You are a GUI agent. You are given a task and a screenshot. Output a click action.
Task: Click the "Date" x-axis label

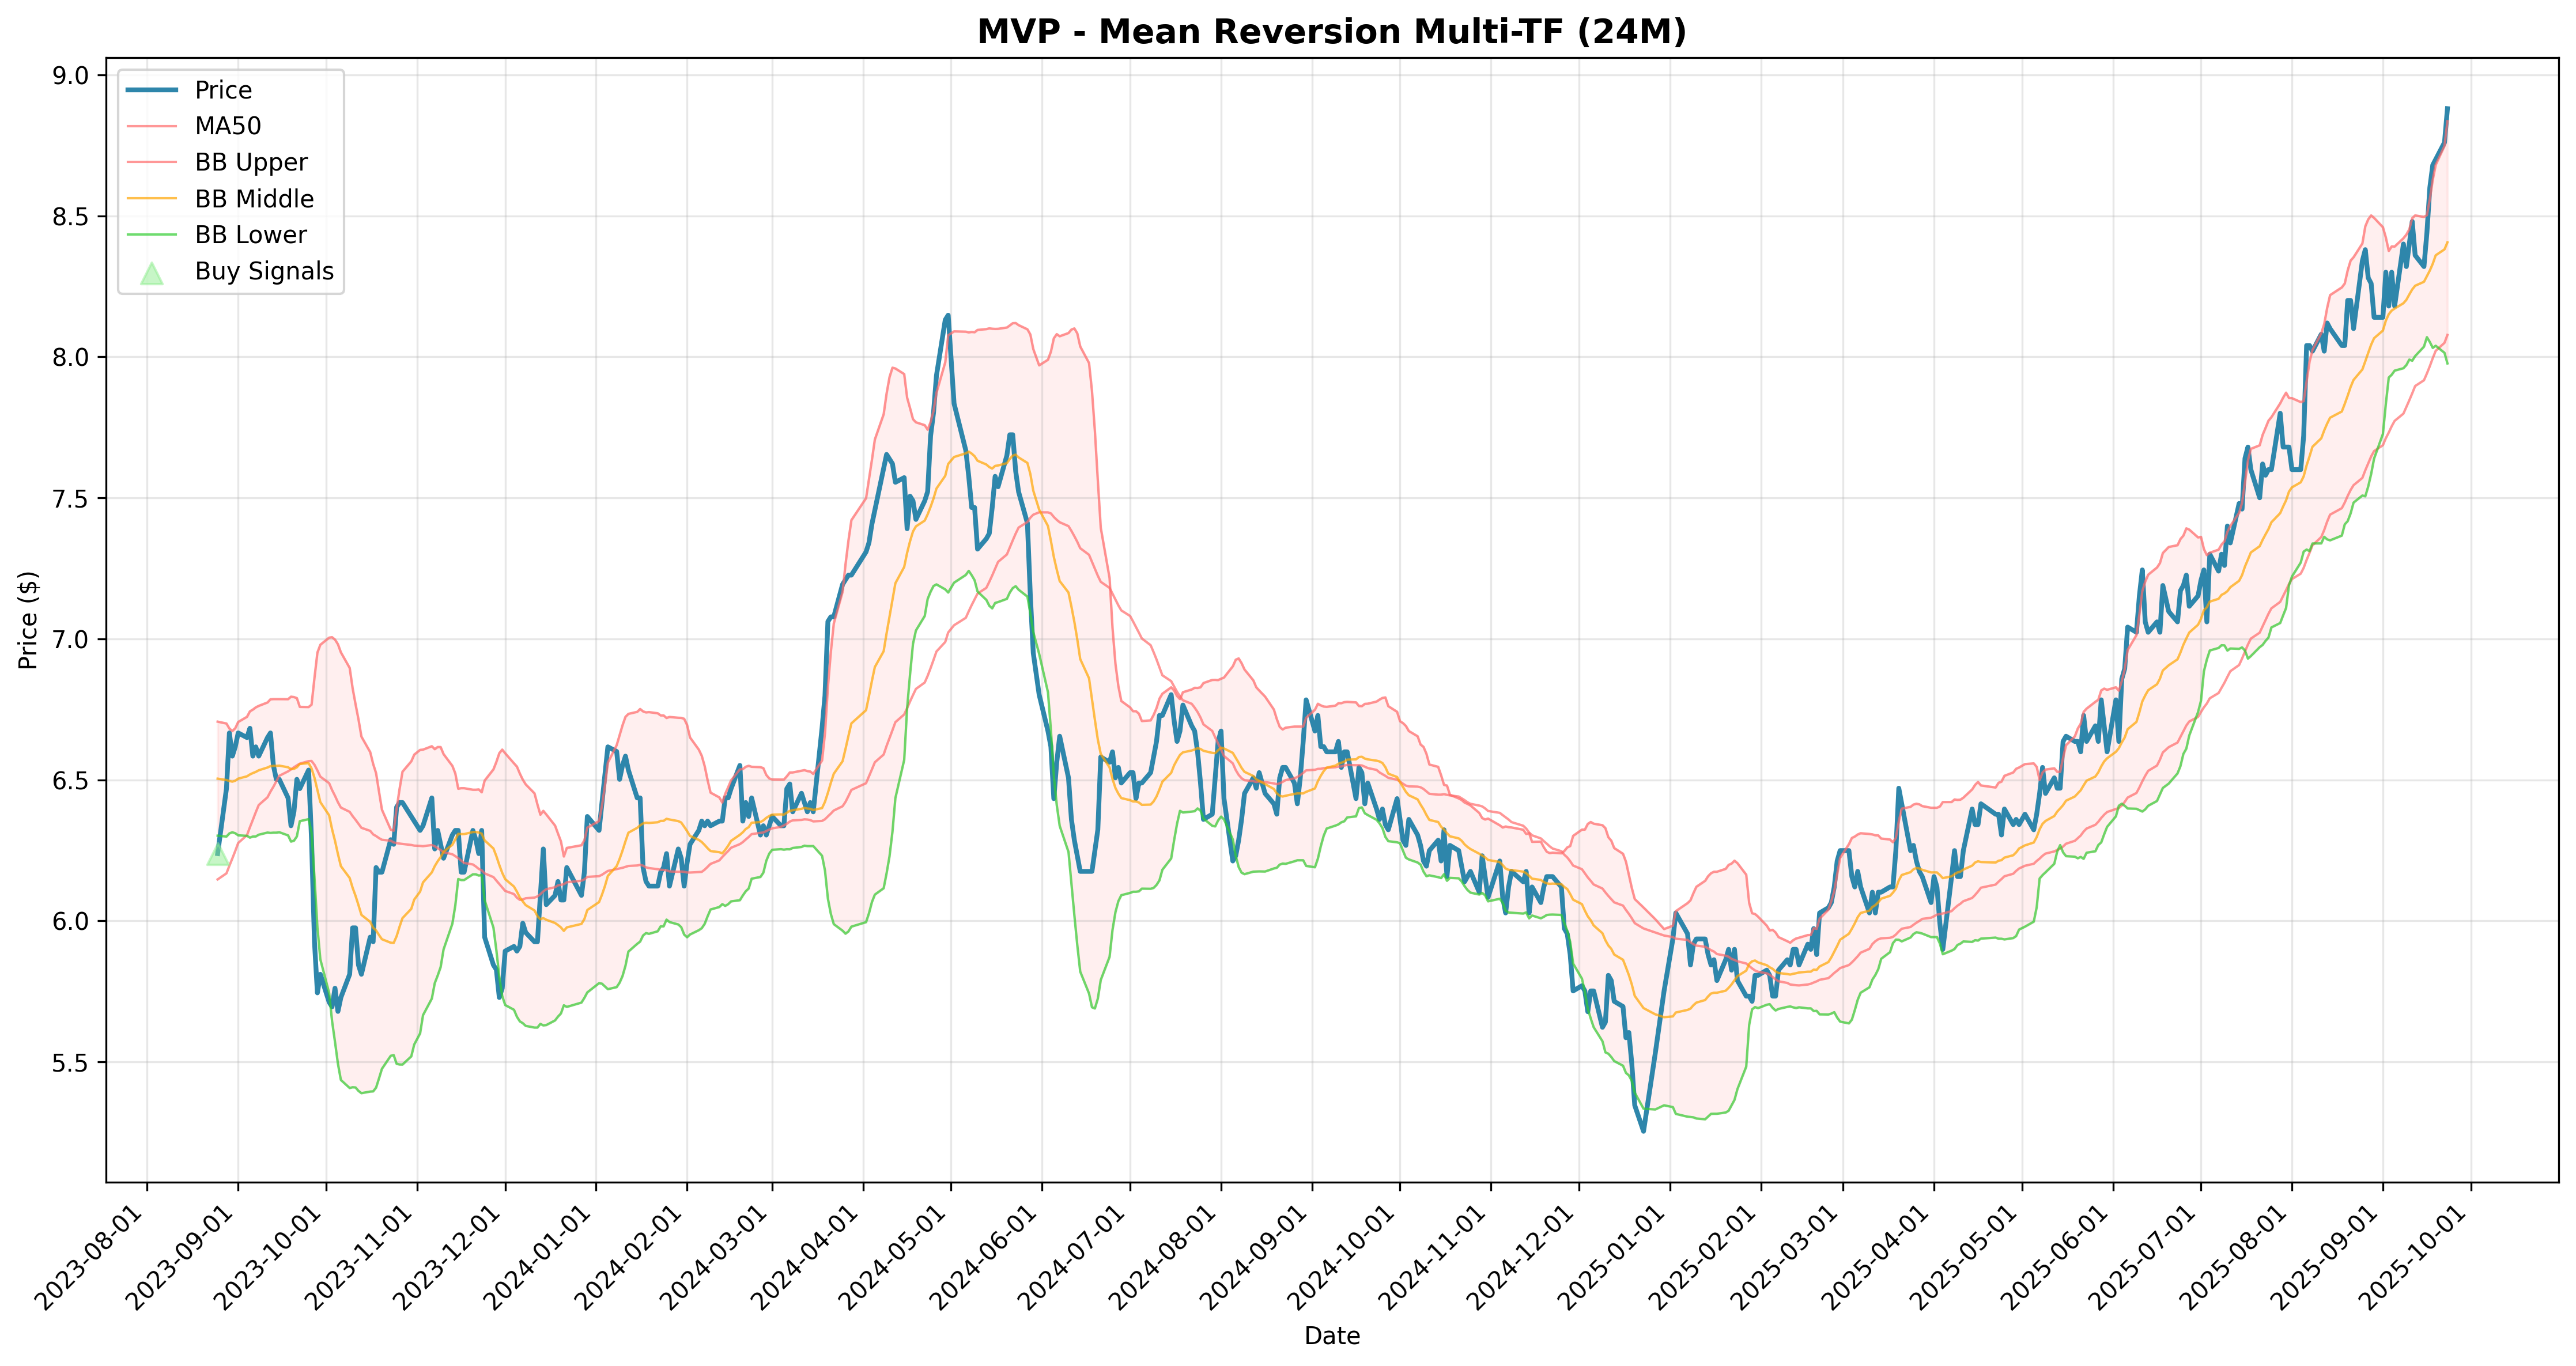coord(1332,1336)
